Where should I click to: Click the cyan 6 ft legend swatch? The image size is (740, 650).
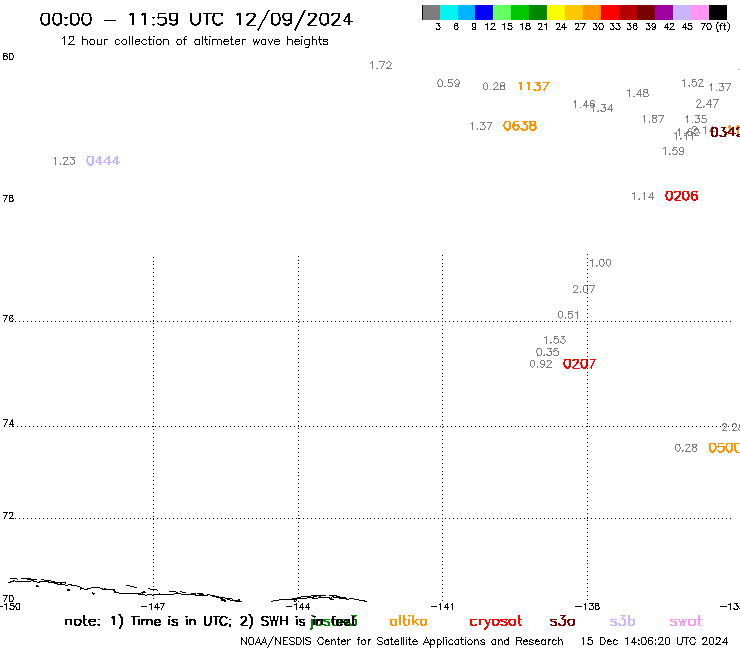pyautogui.click(x=449, y=12)
